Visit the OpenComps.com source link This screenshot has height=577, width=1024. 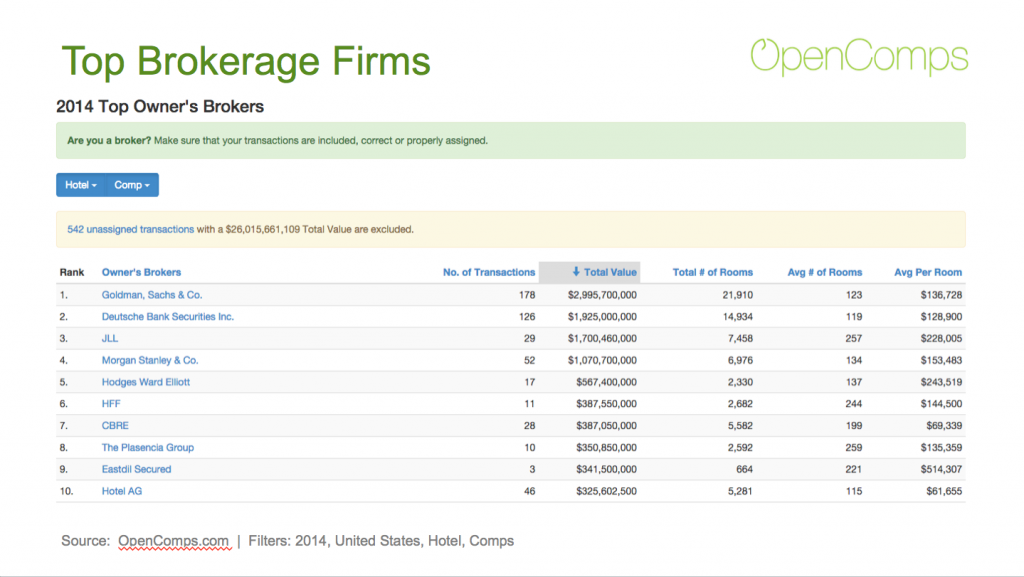pos(174,541)
